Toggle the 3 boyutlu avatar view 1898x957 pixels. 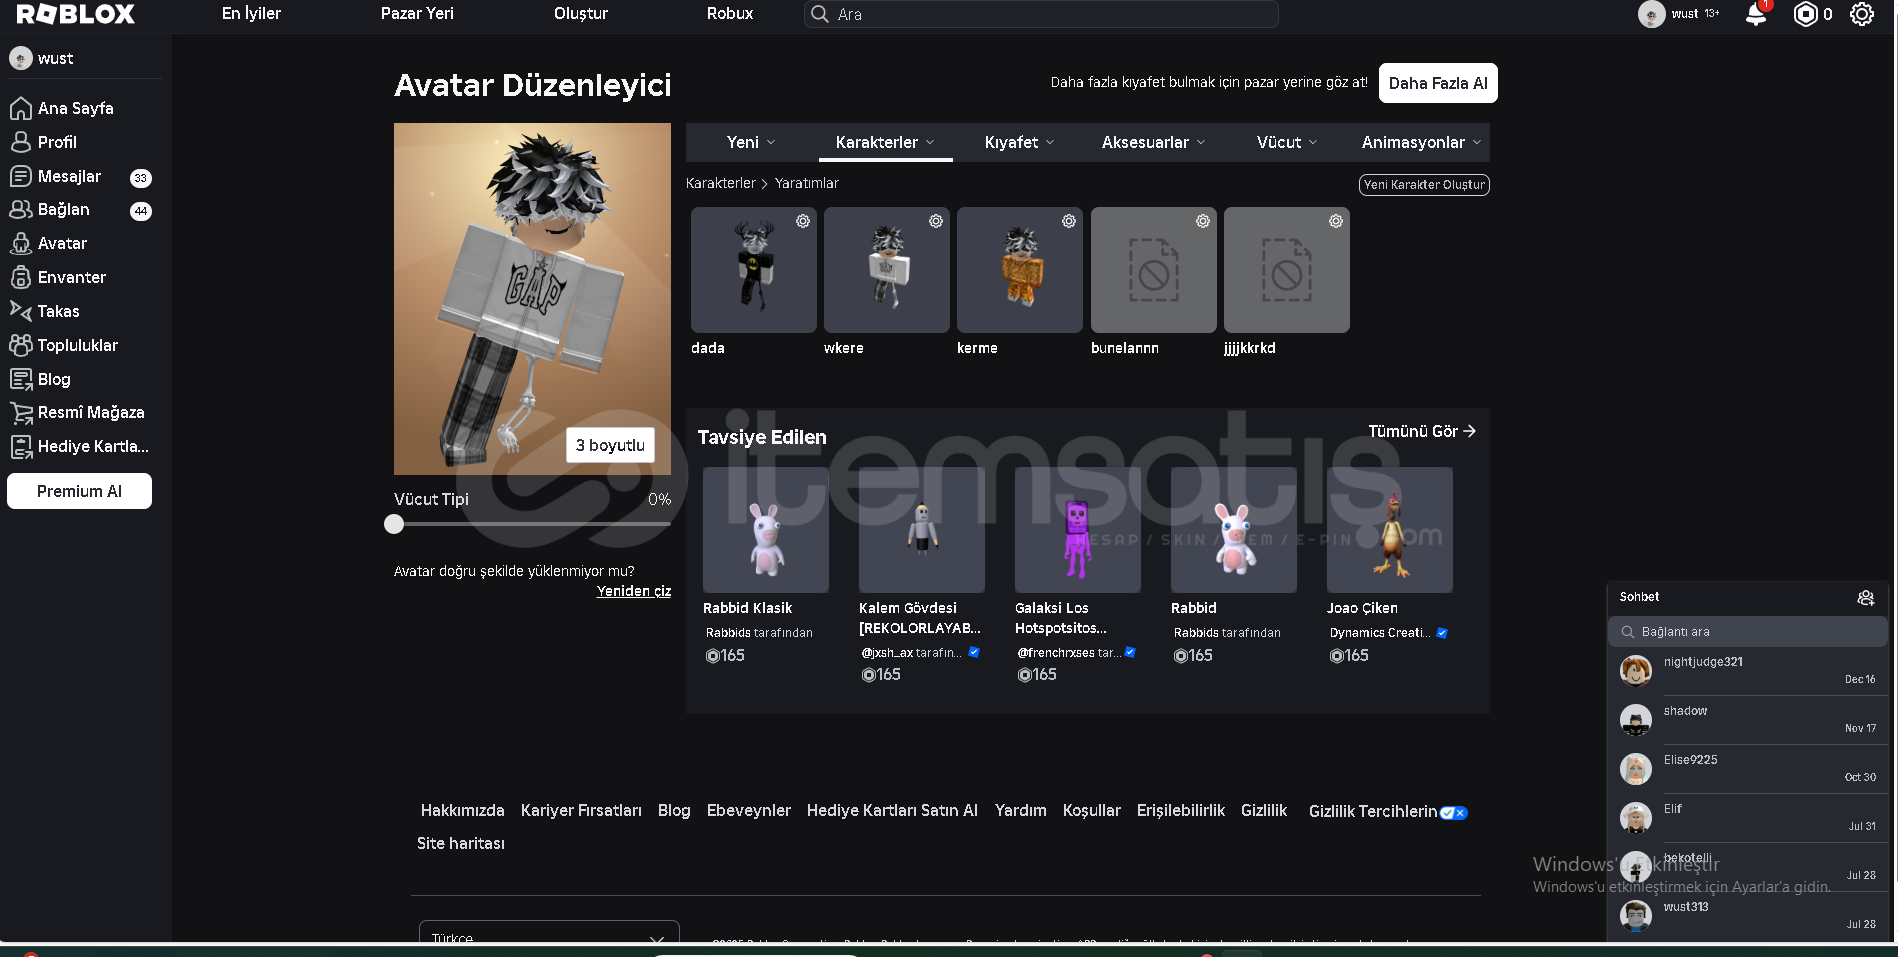tap(610, 445)
